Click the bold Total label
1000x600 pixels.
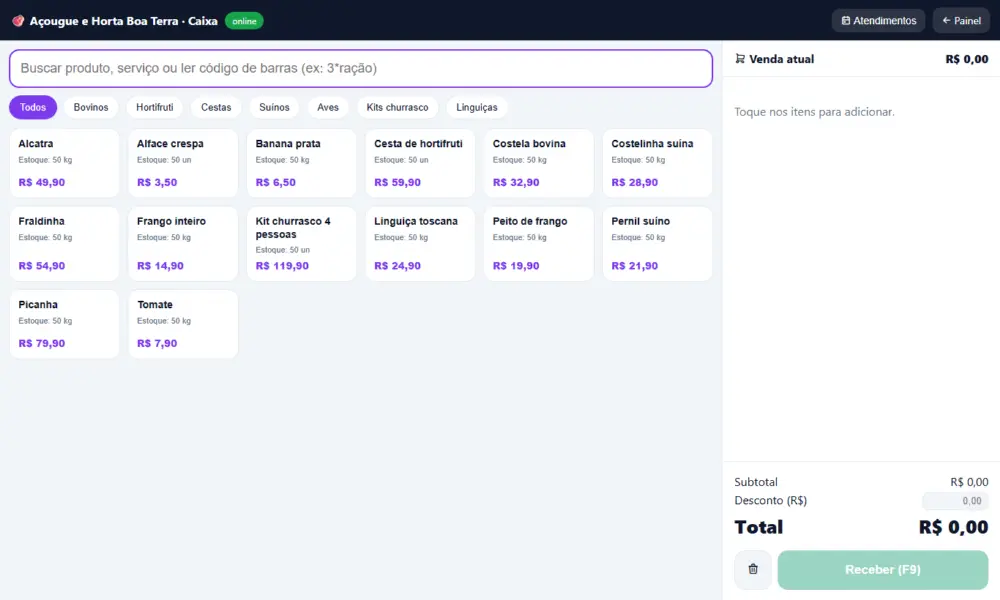pos(758,527)
